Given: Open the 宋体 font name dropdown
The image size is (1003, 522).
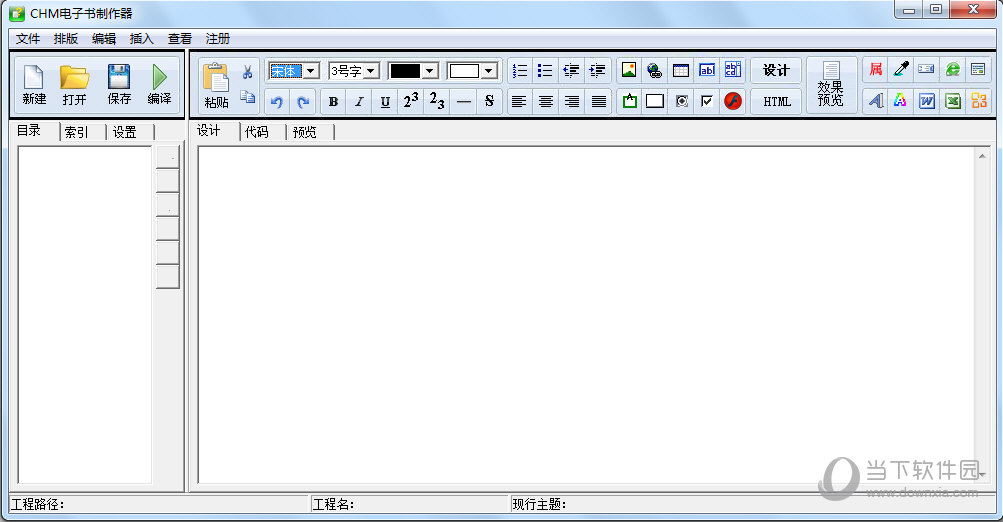Looking at the screenshot, I should coord(312,70).
